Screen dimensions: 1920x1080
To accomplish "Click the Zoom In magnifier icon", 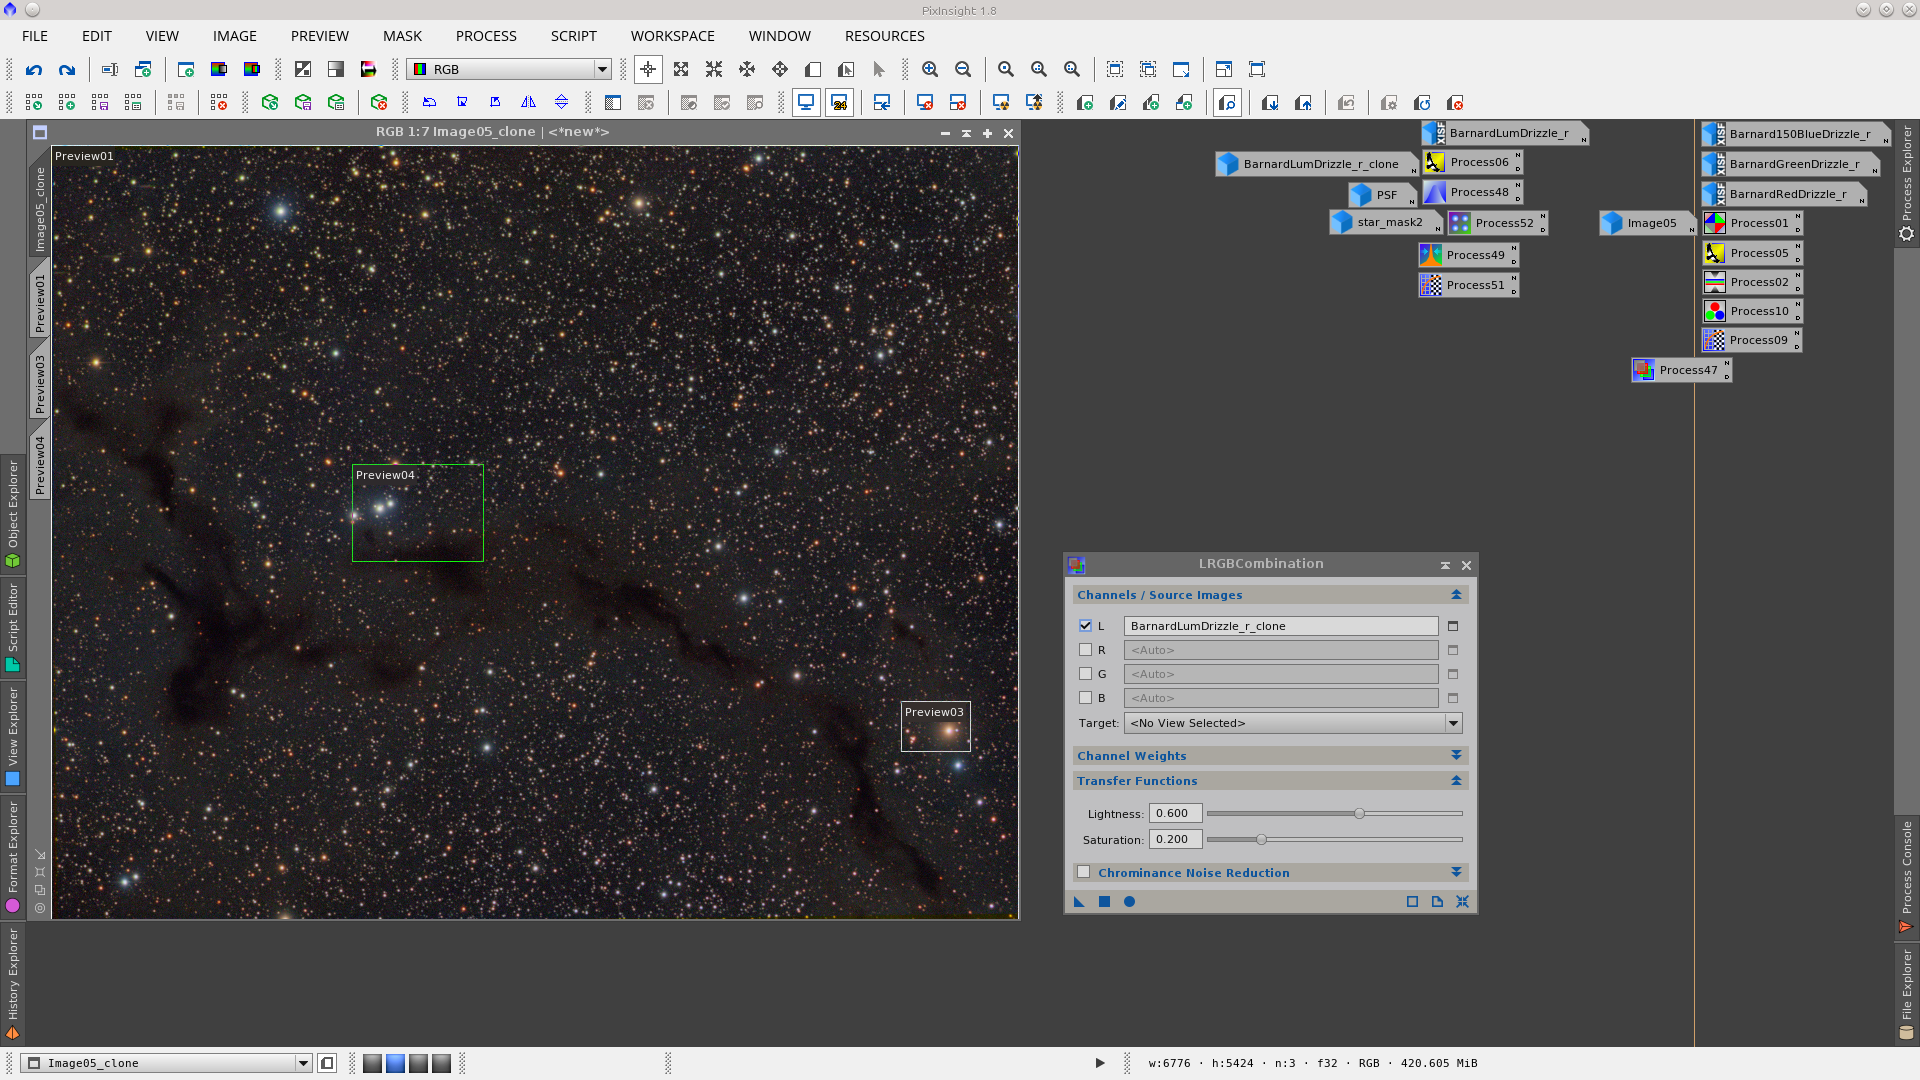I will pyautogui.click(x=930, y=70).
